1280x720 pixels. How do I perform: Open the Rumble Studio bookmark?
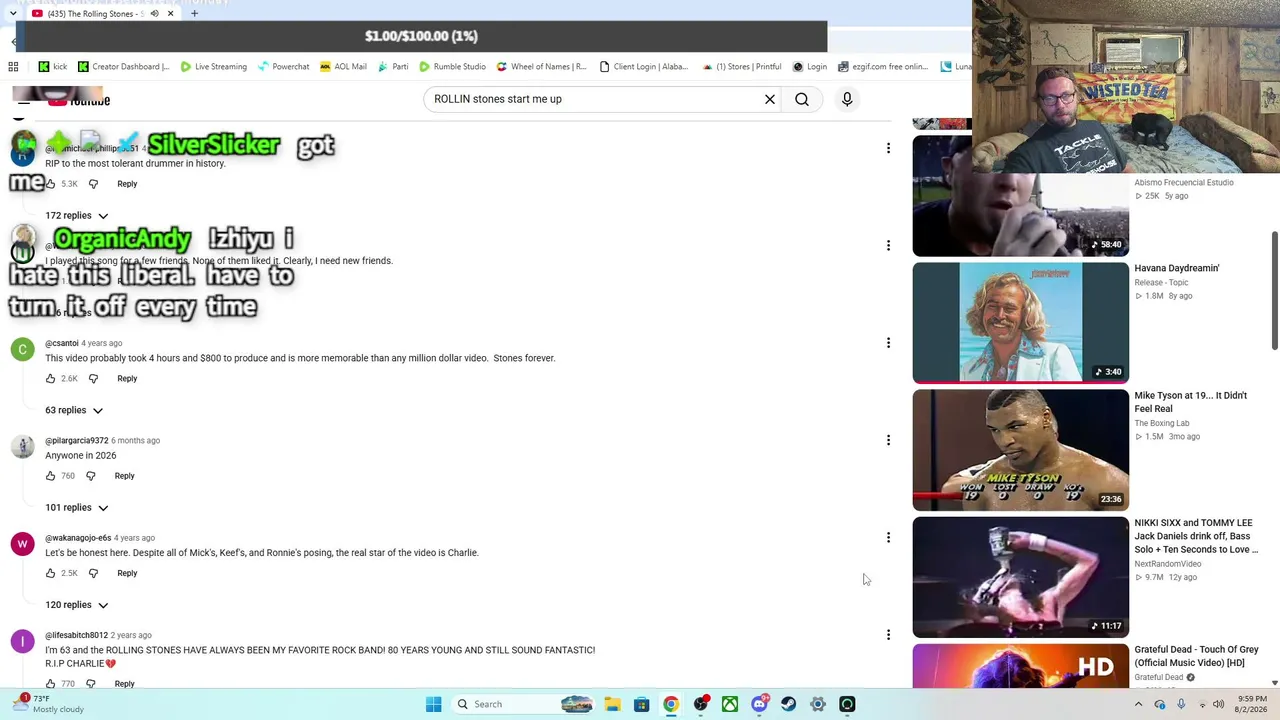pyautogui.click(x=452, y=67)
